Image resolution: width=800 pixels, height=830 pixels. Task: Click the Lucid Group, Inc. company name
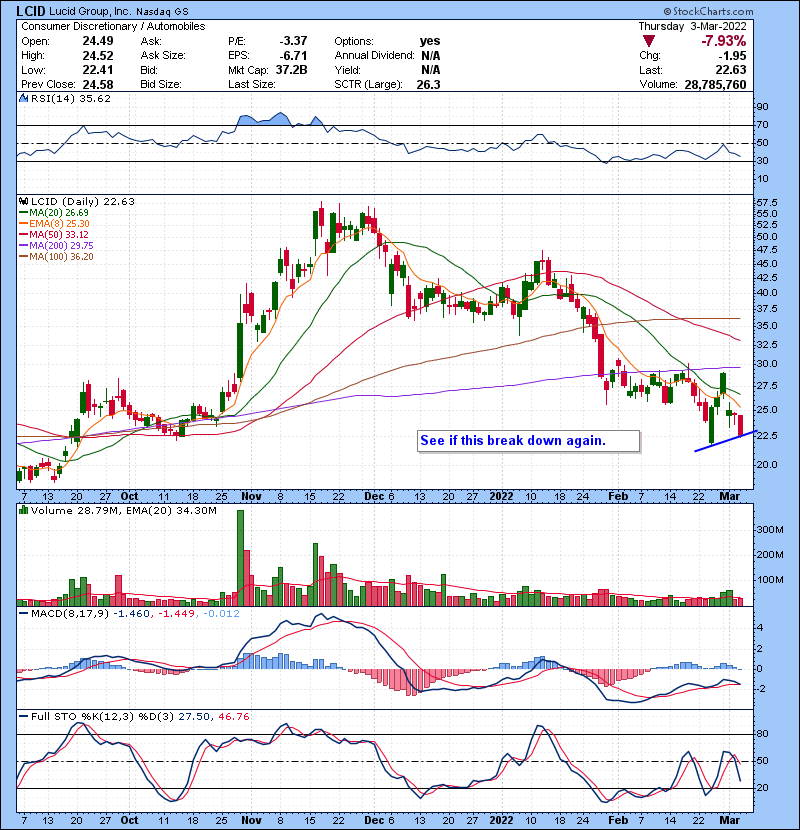click(x=91, y=11)
